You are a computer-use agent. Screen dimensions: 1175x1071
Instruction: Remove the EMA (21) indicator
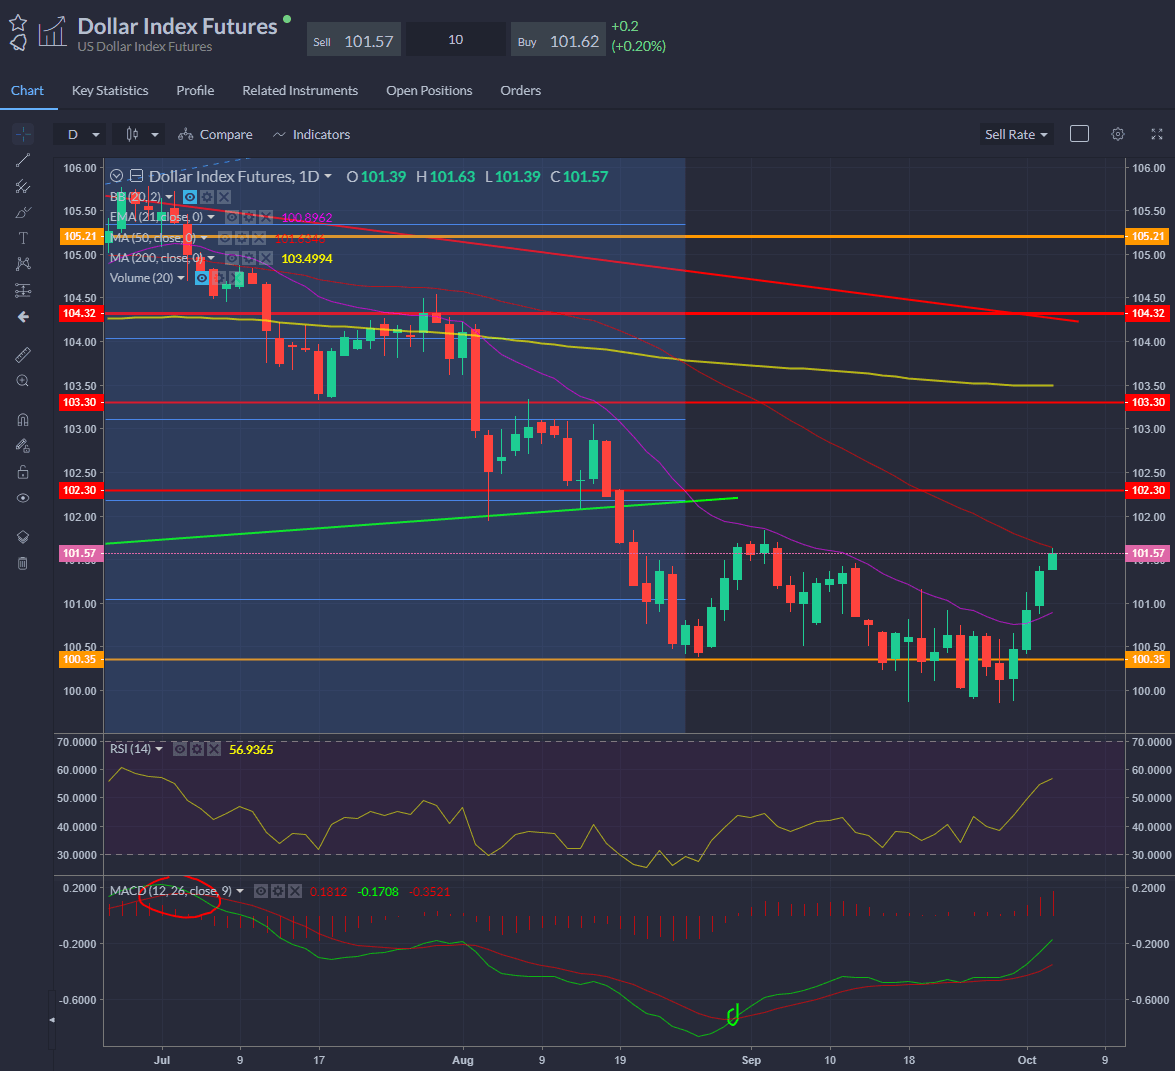265,217
